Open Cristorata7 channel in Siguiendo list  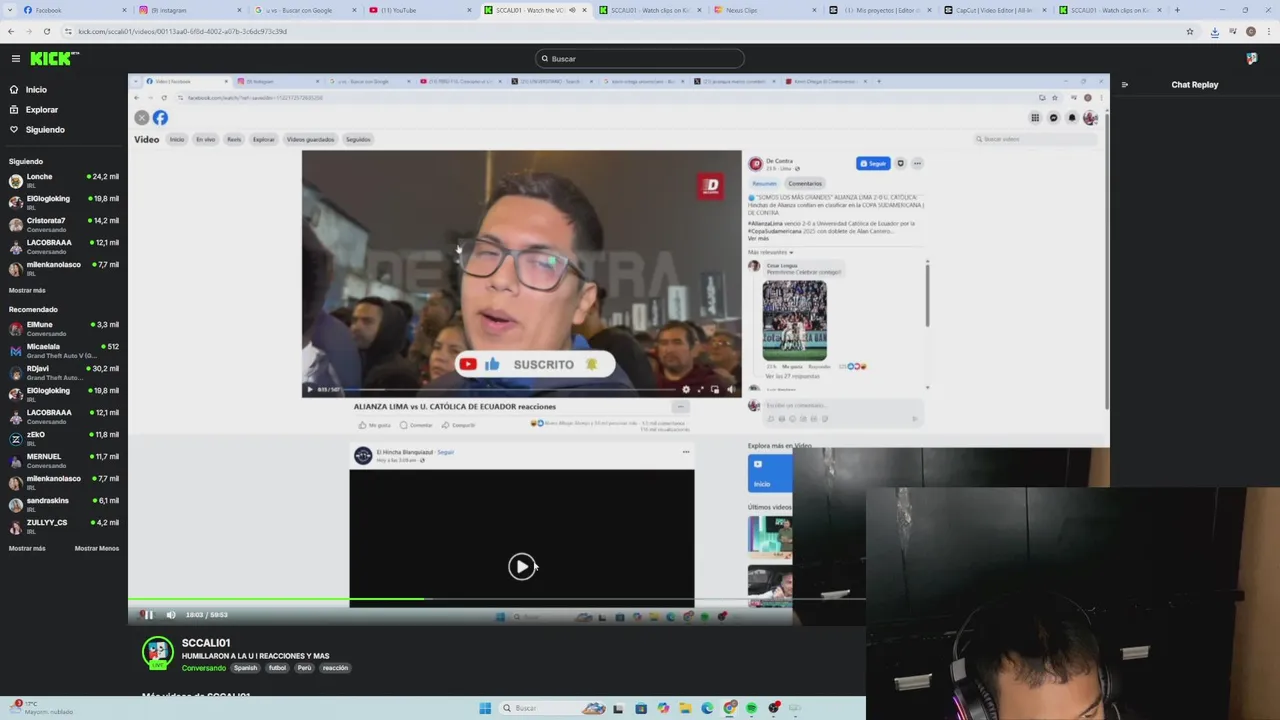(x=64, y=225)
